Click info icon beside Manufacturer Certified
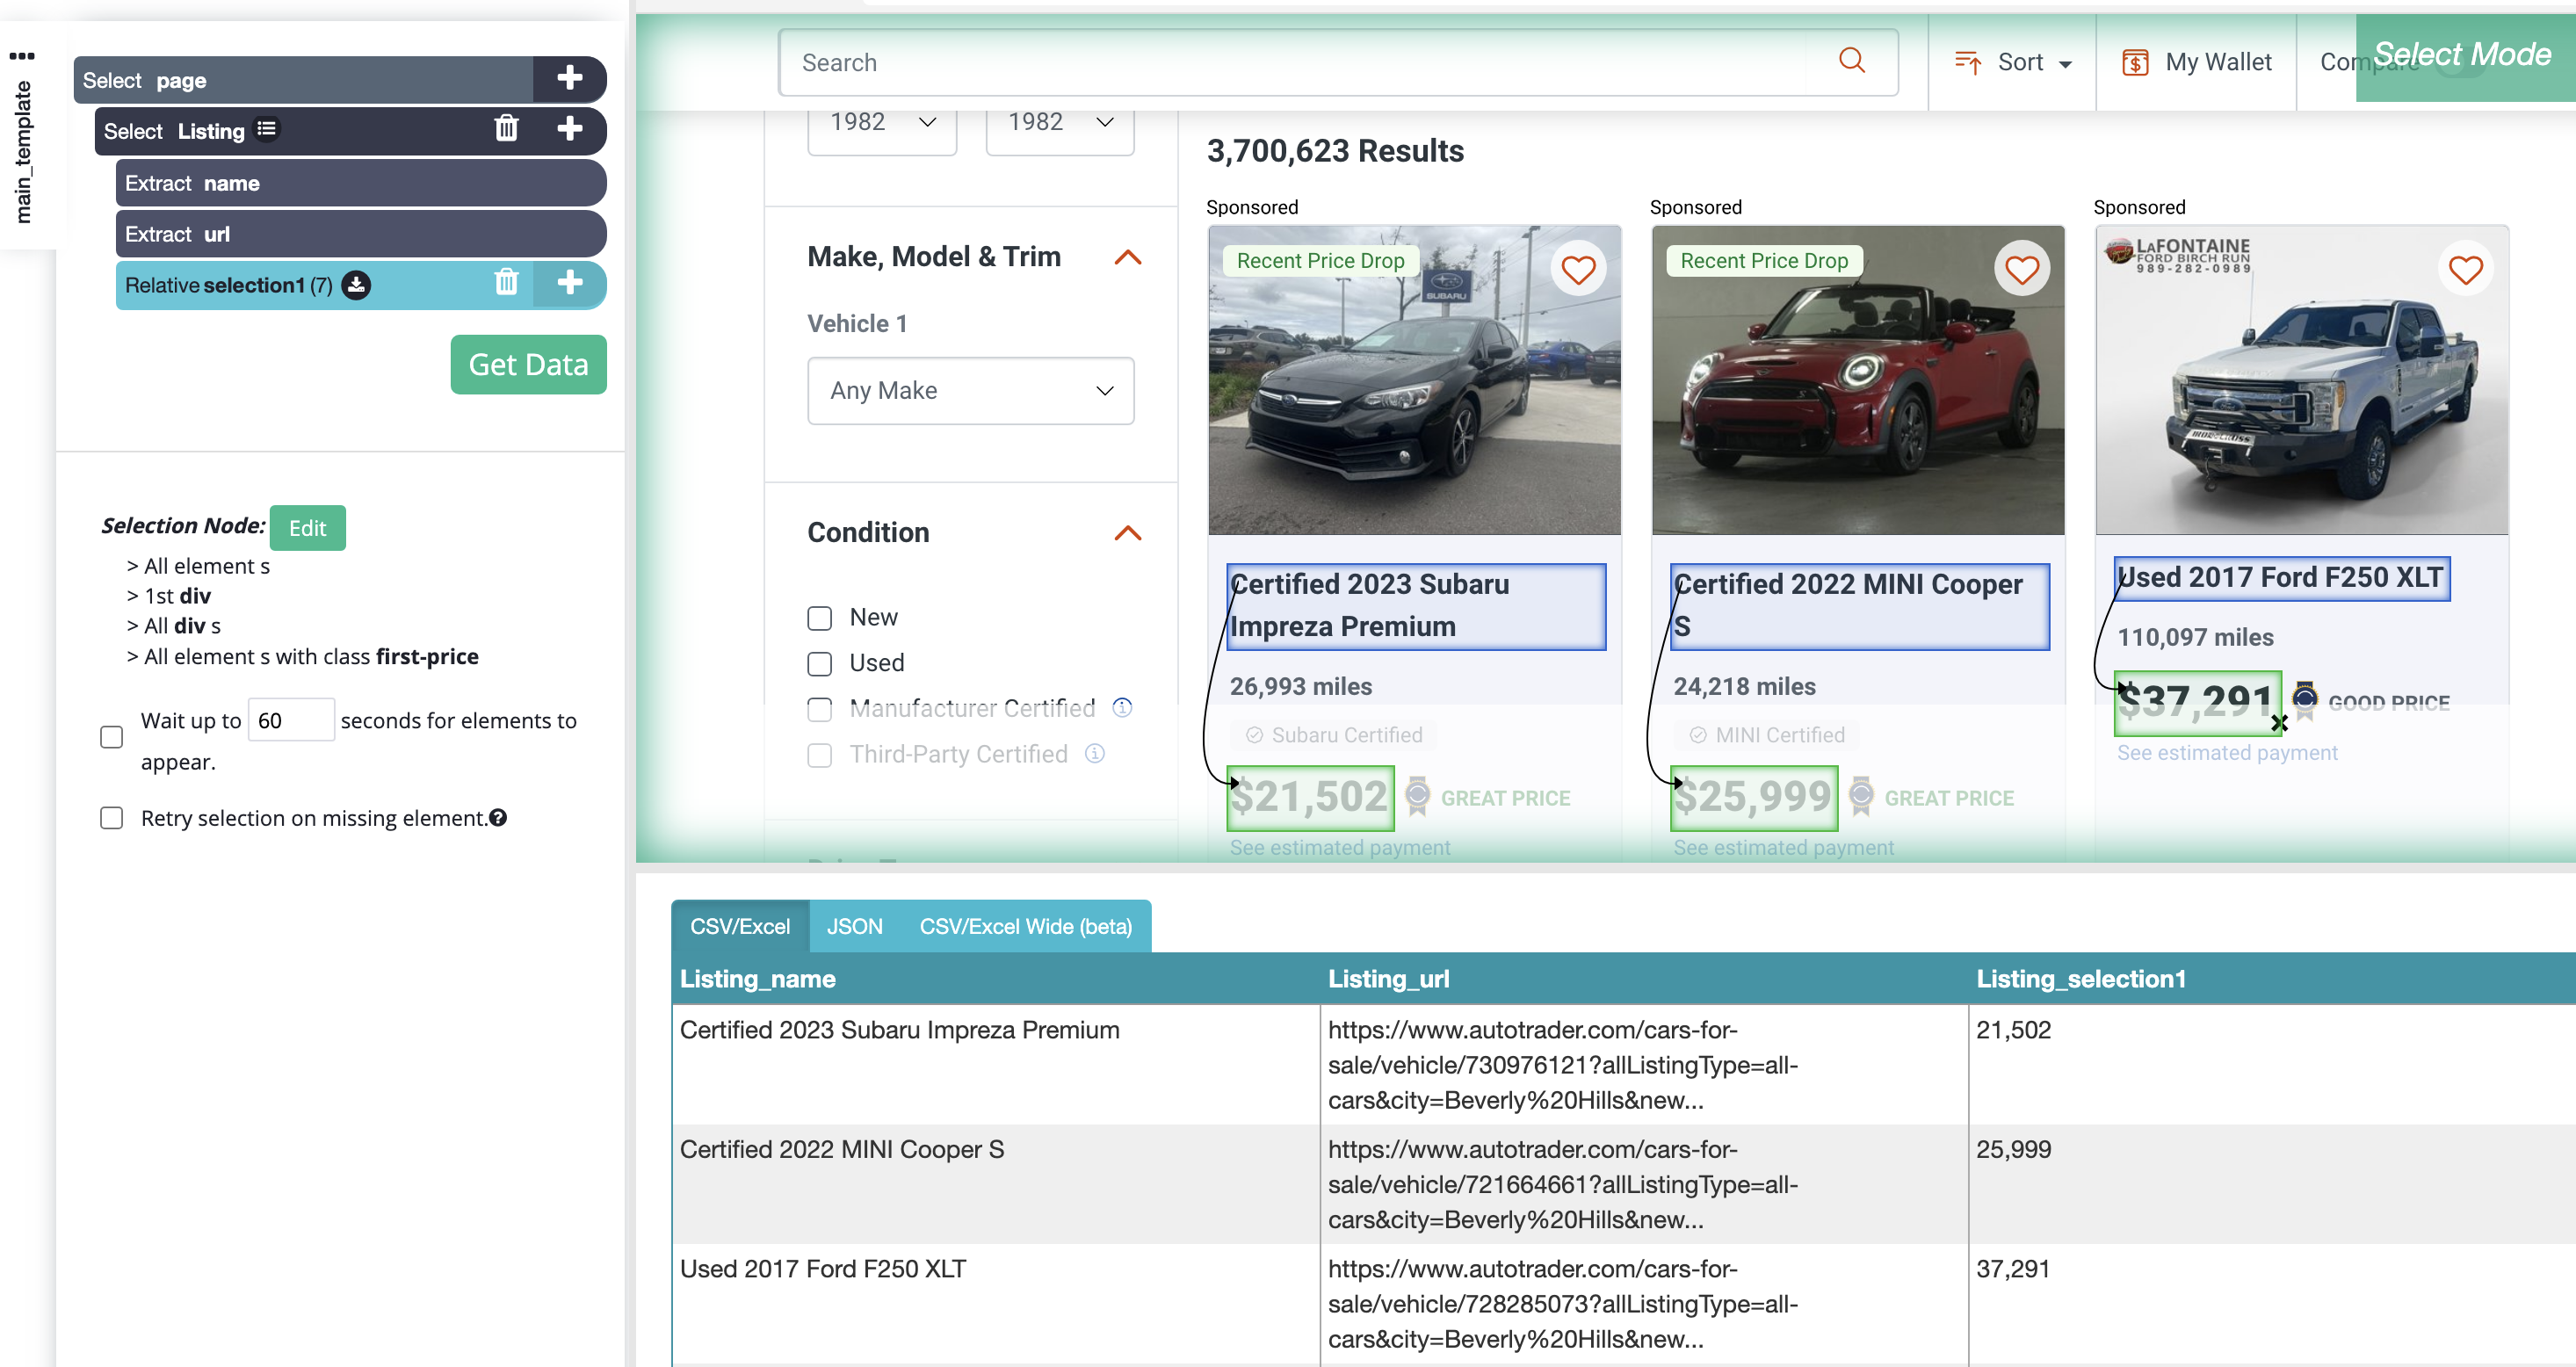 [1122, 708]
